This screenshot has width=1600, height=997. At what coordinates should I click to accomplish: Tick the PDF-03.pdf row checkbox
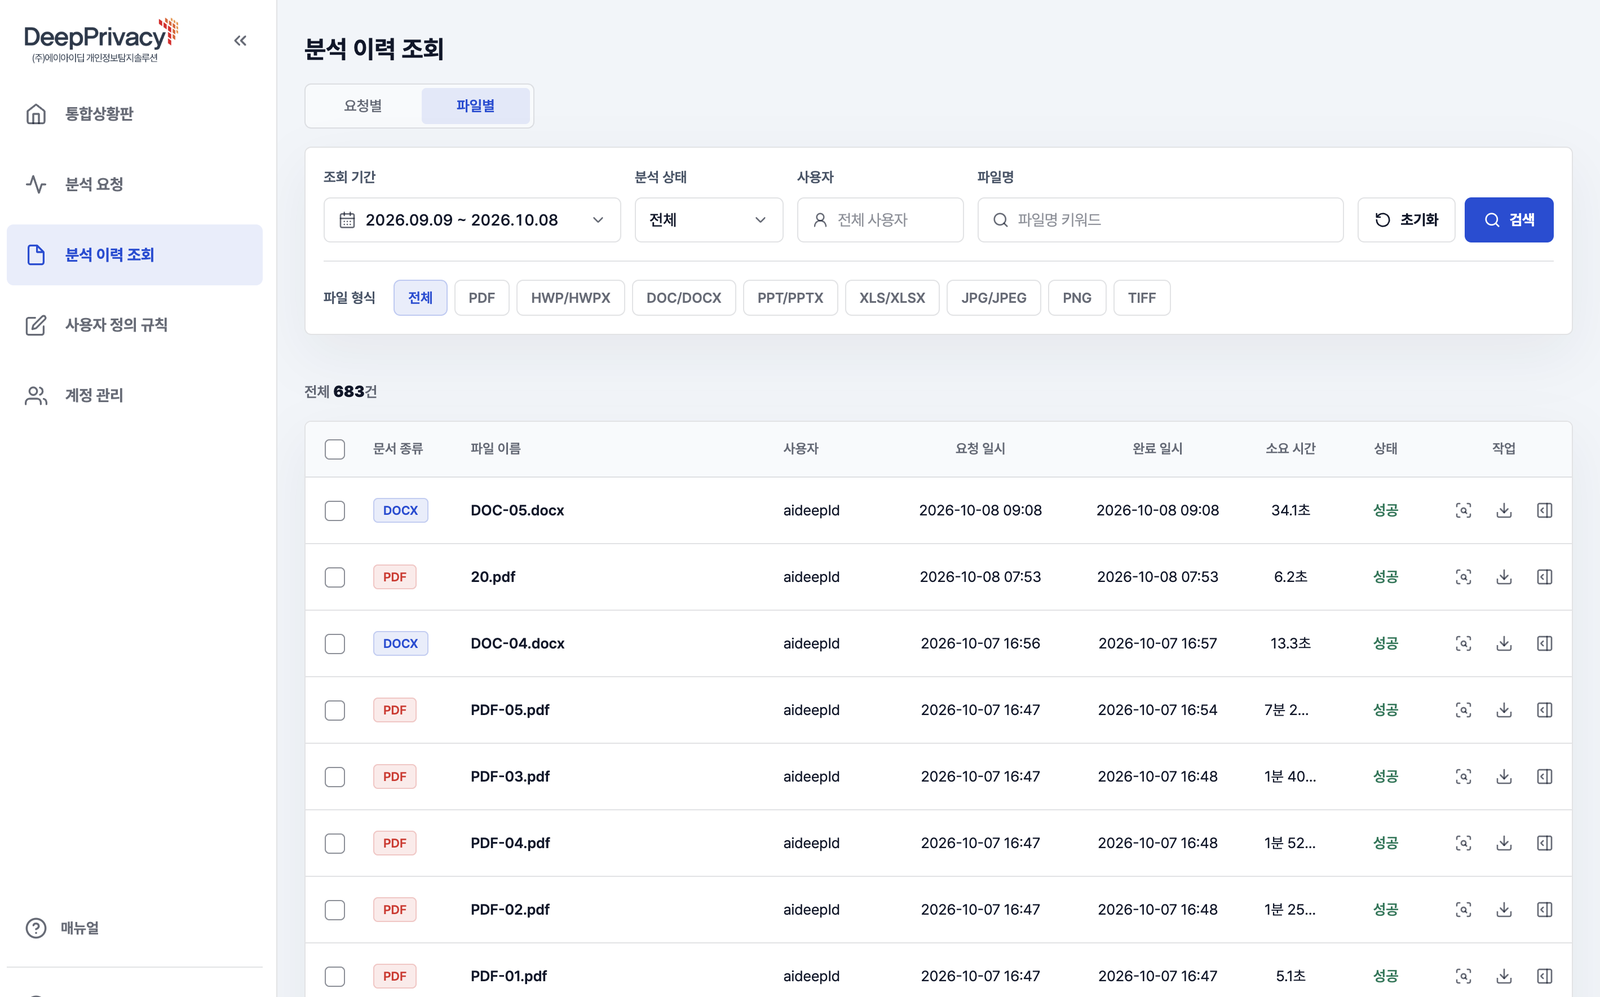pyautogui.click(x=335, y=777)
